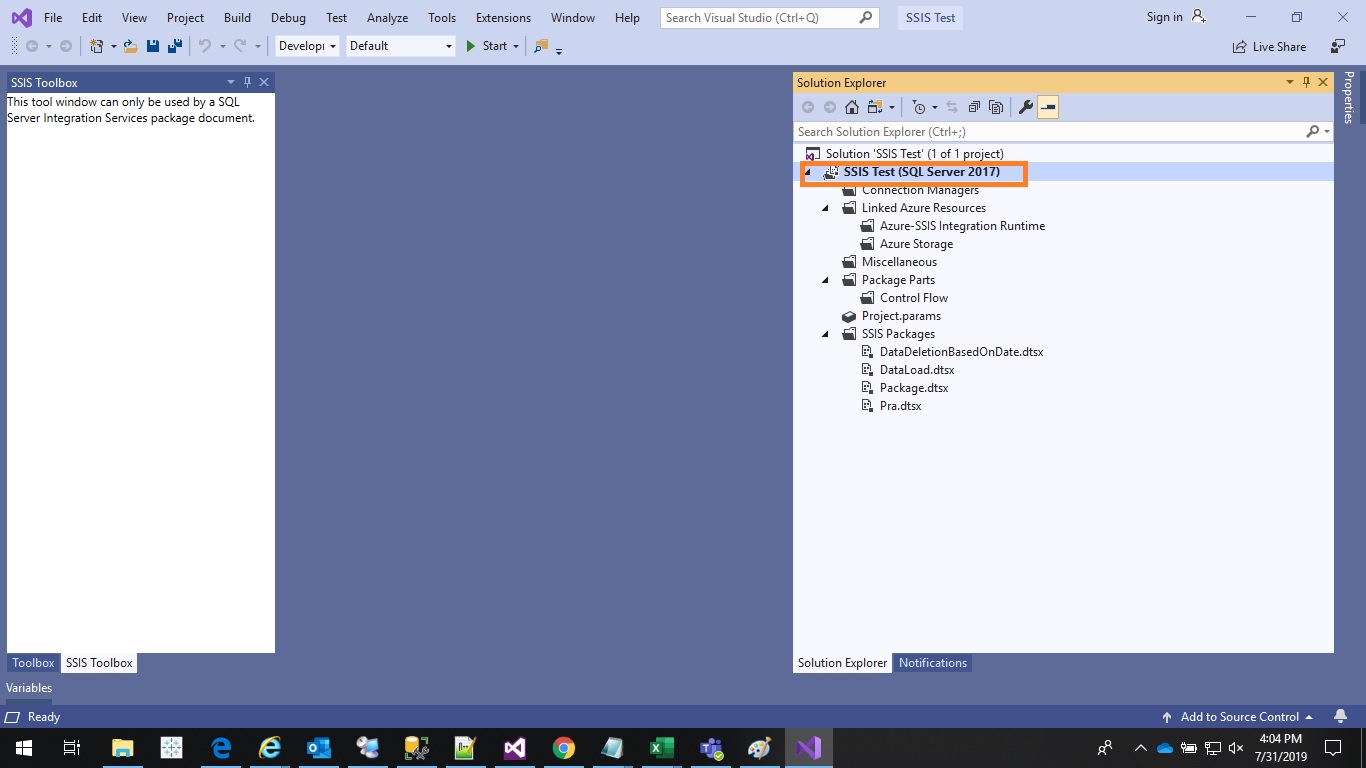Toggle Preview Selected Items in Solution Explorer
This screenshot has height=768, width=1366.
click(997, 107)
